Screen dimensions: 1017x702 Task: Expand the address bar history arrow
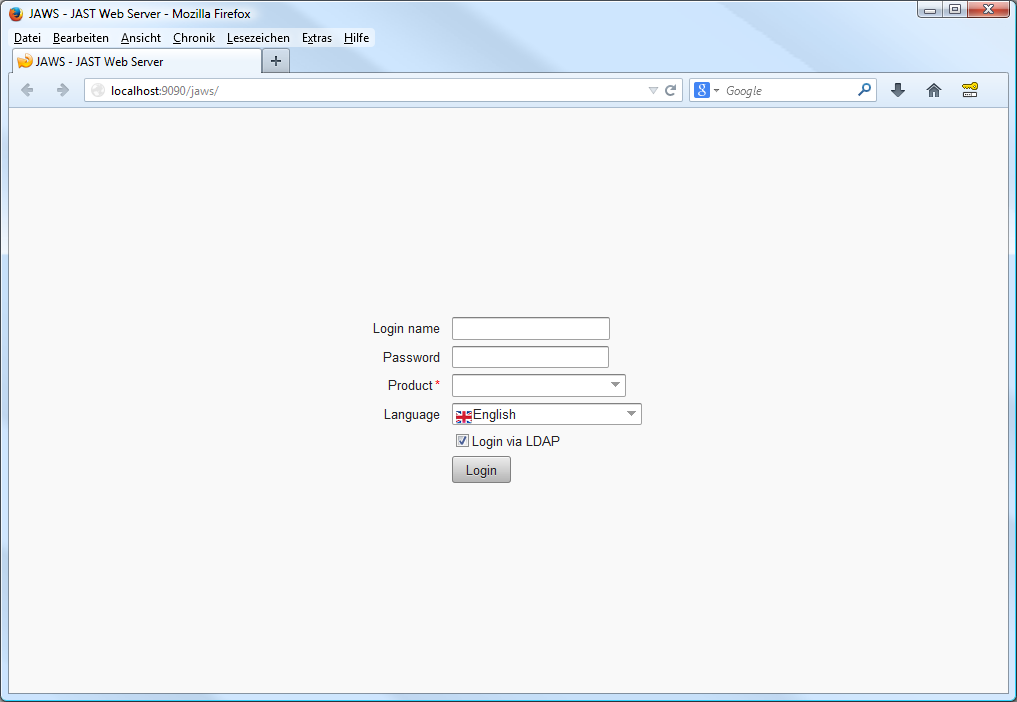point(652,89)
